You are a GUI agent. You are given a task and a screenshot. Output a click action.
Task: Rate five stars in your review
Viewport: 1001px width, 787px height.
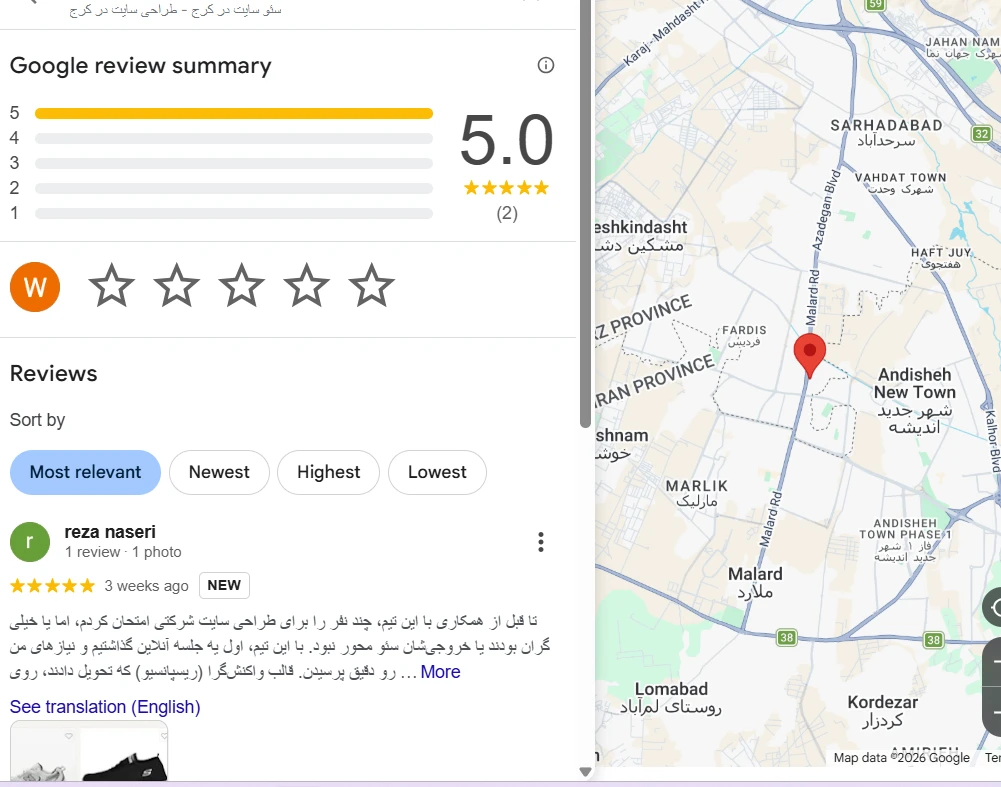pyautogui.click(x=372, y=285)
